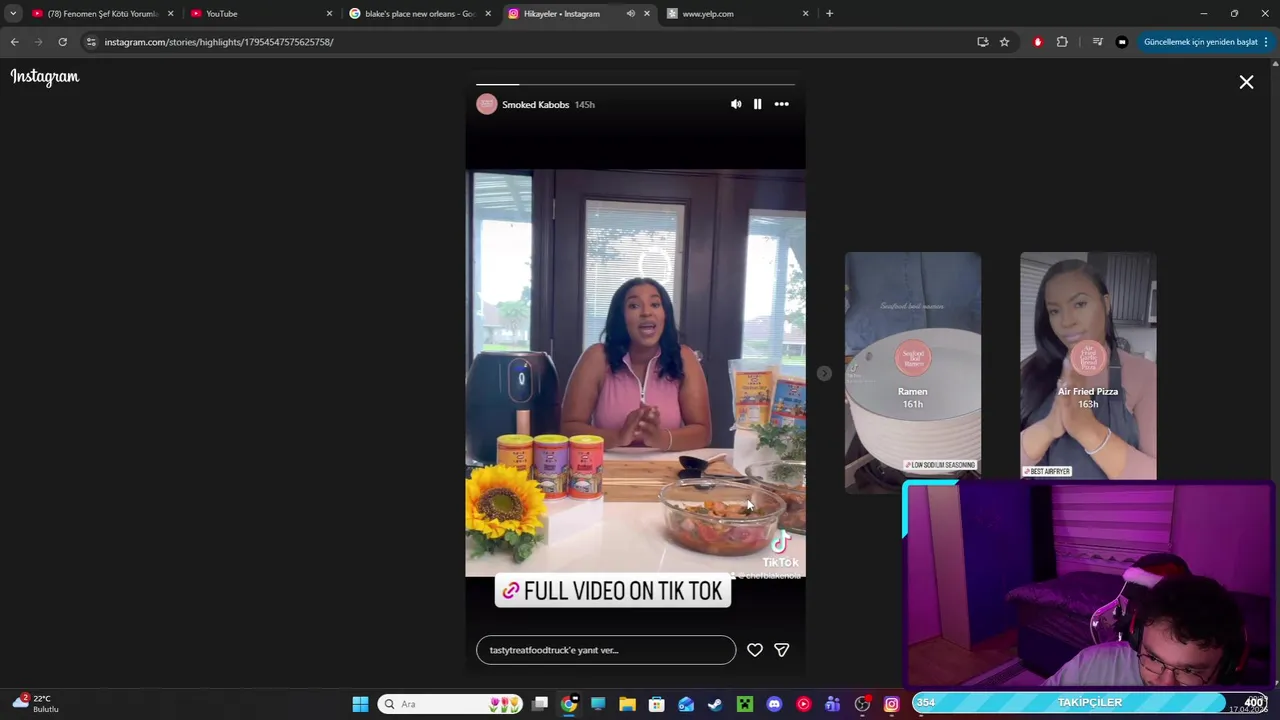Open the Outlook mail taskbar icon

click(x=686, y=704)
